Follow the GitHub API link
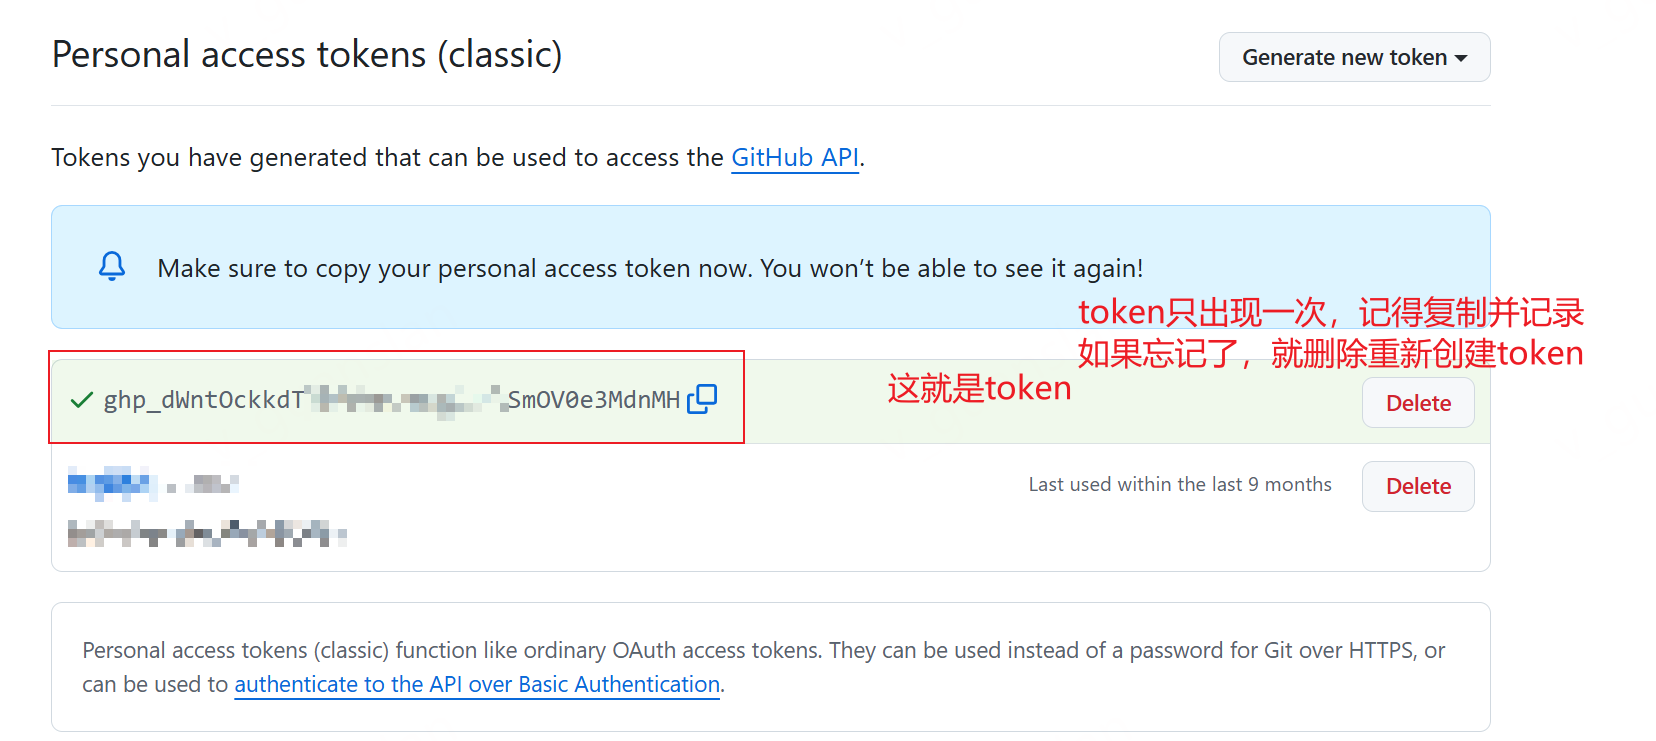Image resolution: width=1656 pixels, height=741 pixels. click(795, 158)
